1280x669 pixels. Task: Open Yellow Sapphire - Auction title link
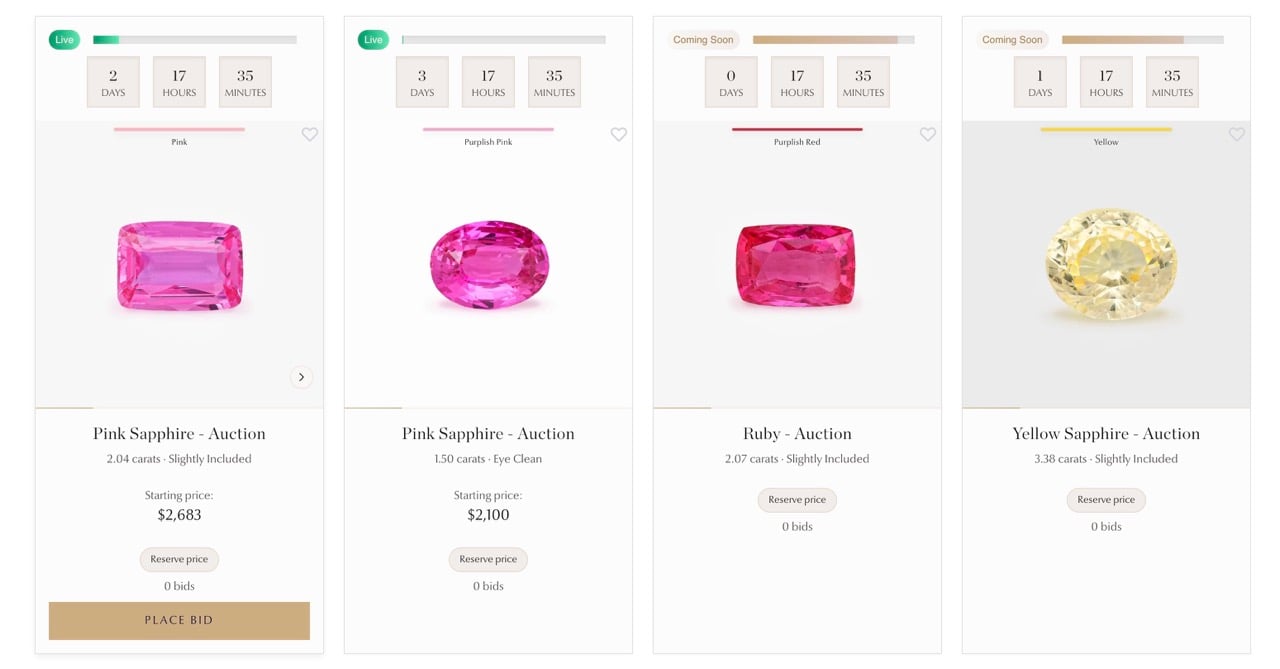pyautogui.click(x=1106, y=434)
